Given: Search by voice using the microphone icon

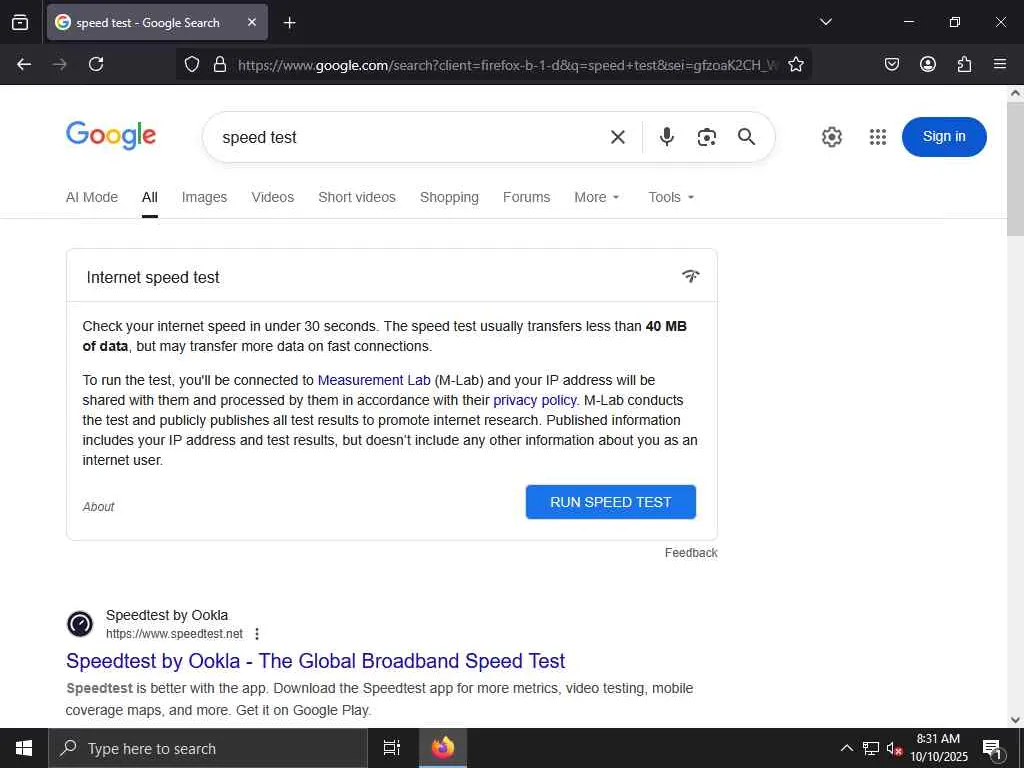Looking at the screenshot, I should pos(667,136).
